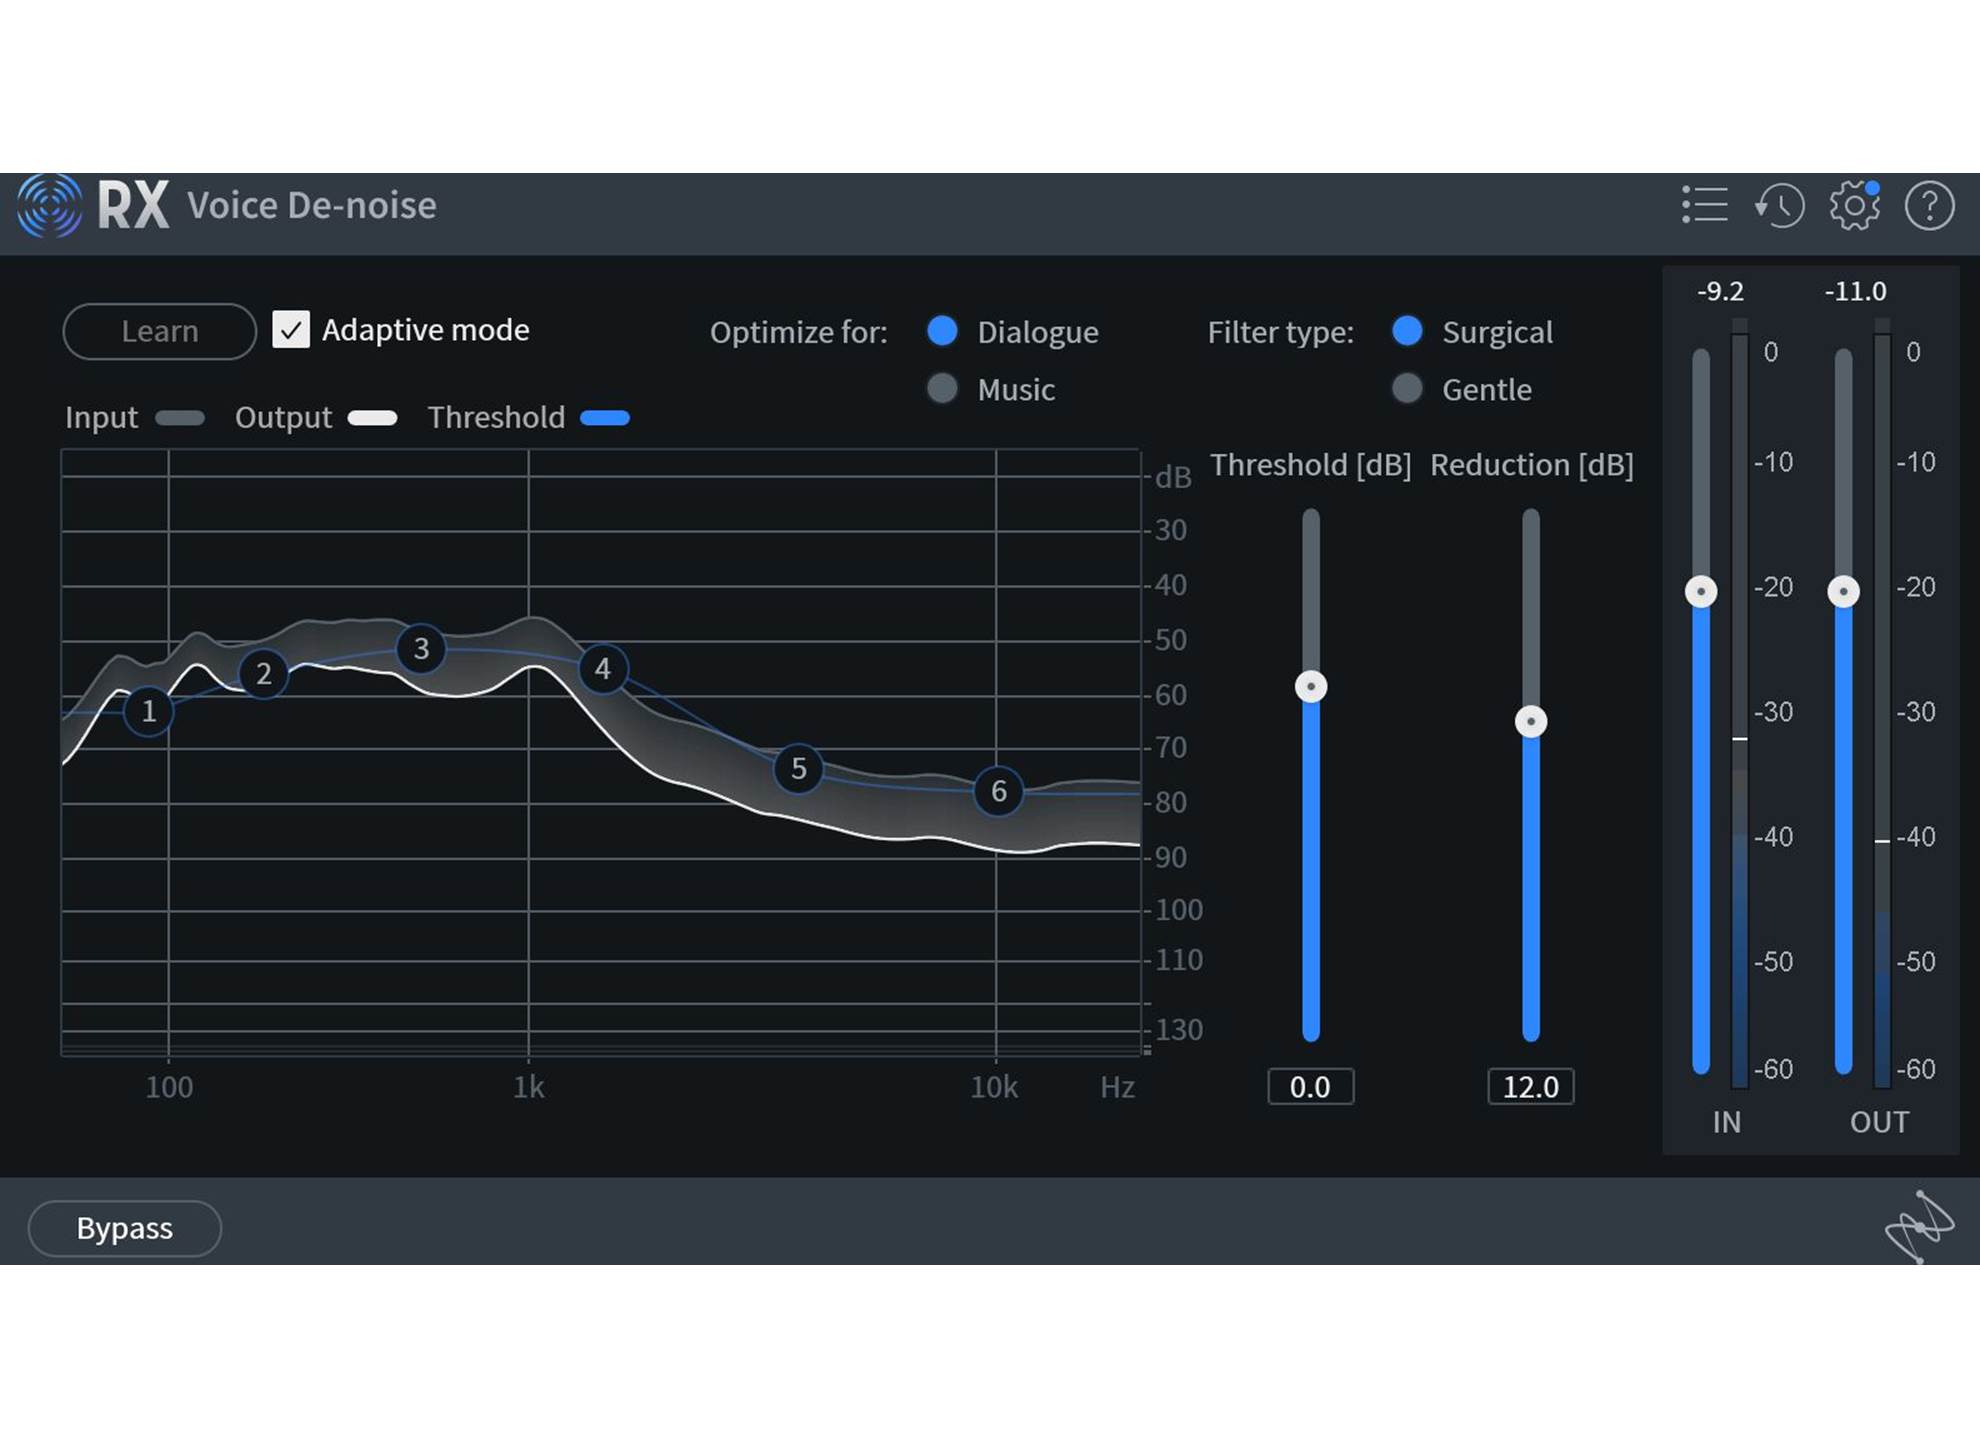Click the Filter type label

(1281, 332)
